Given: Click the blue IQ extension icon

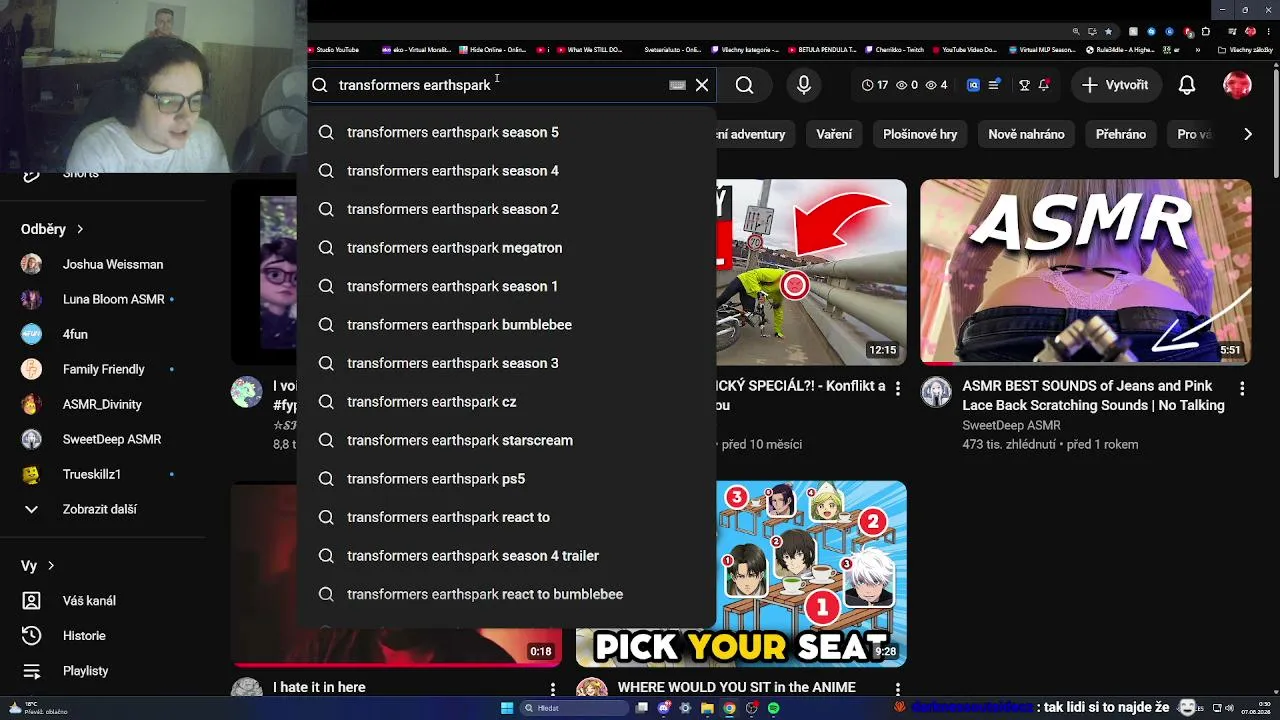Looking at the screenshot, I should tap(973, 85).
